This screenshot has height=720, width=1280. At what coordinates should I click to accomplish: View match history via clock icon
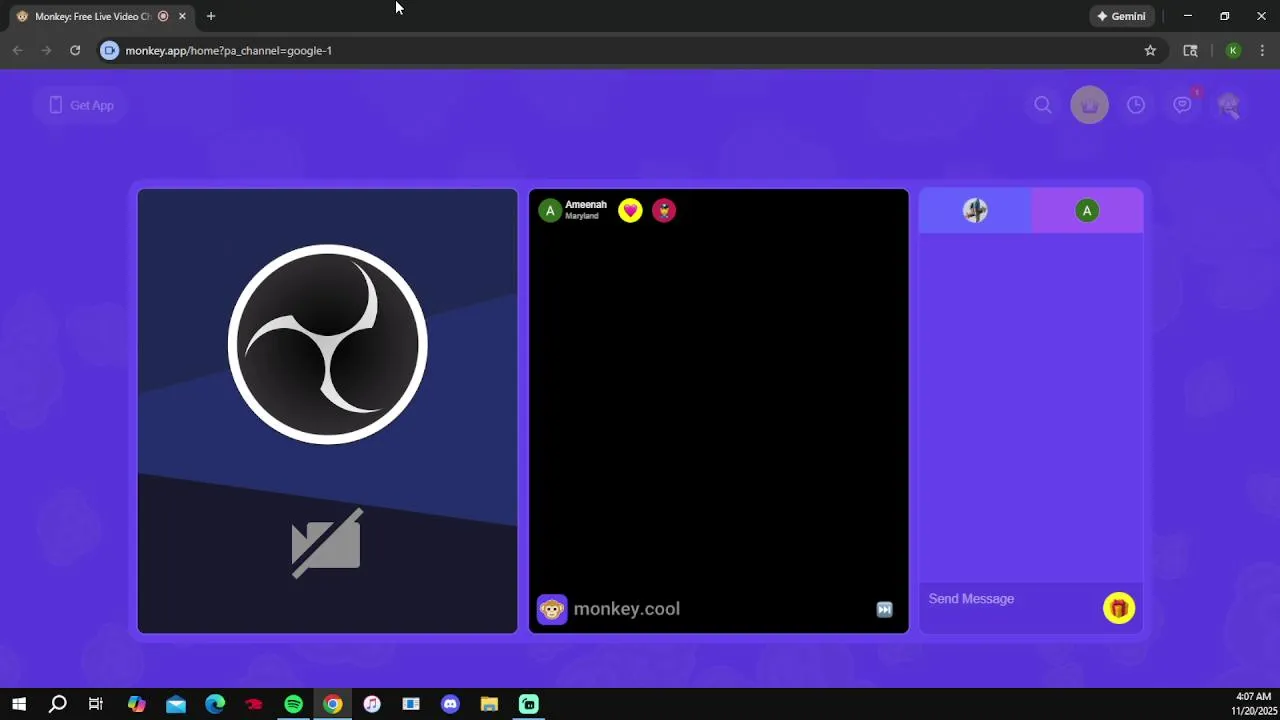(1136, 105)
